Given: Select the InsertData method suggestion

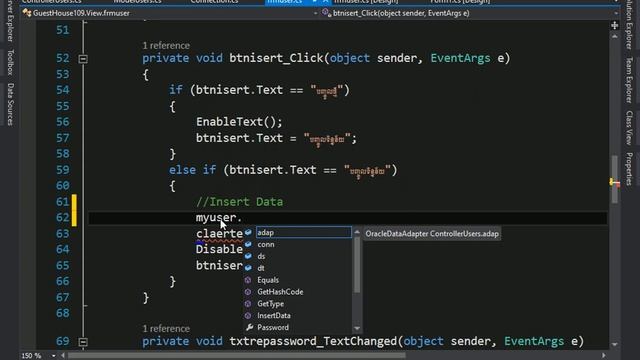Looking at the screenshot, I should (274, 316).
